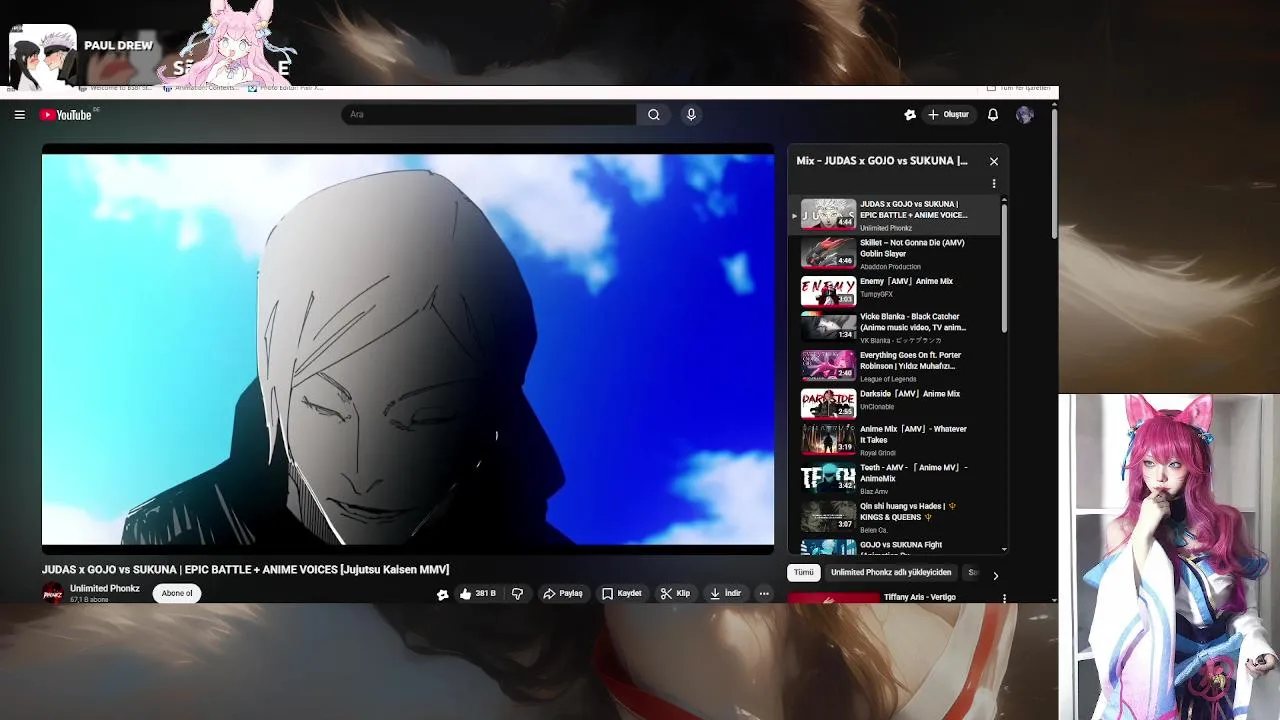
Task: Open the YouTube hamburger guide menu
Action: [19, 115]
